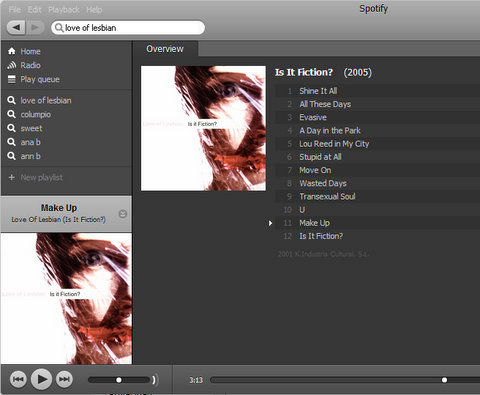
Task: Open the 'sweet' saved search
Action: [x=31, y=128]
